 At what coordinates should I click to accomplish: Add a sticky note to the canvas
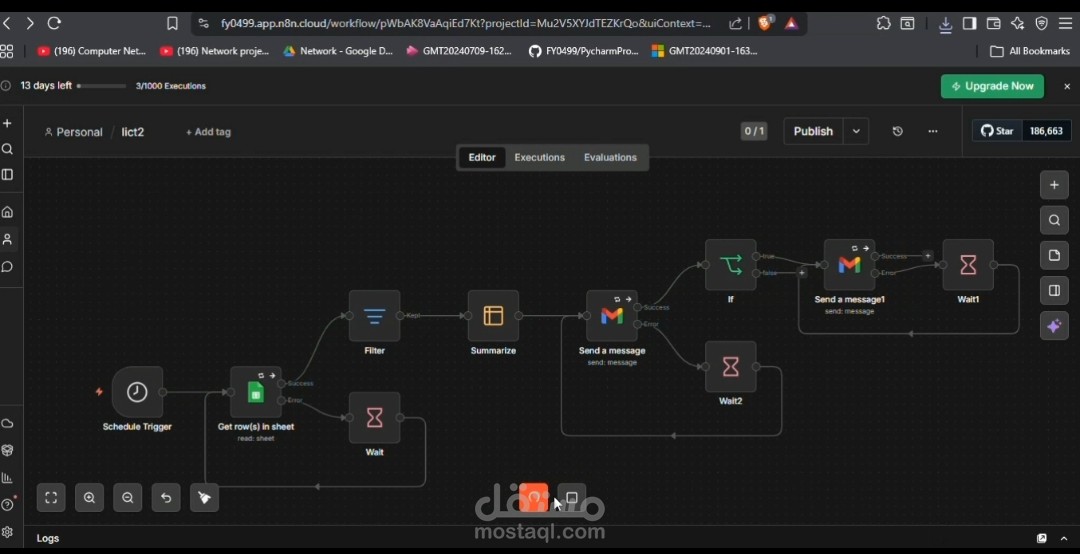[1054, 256]
